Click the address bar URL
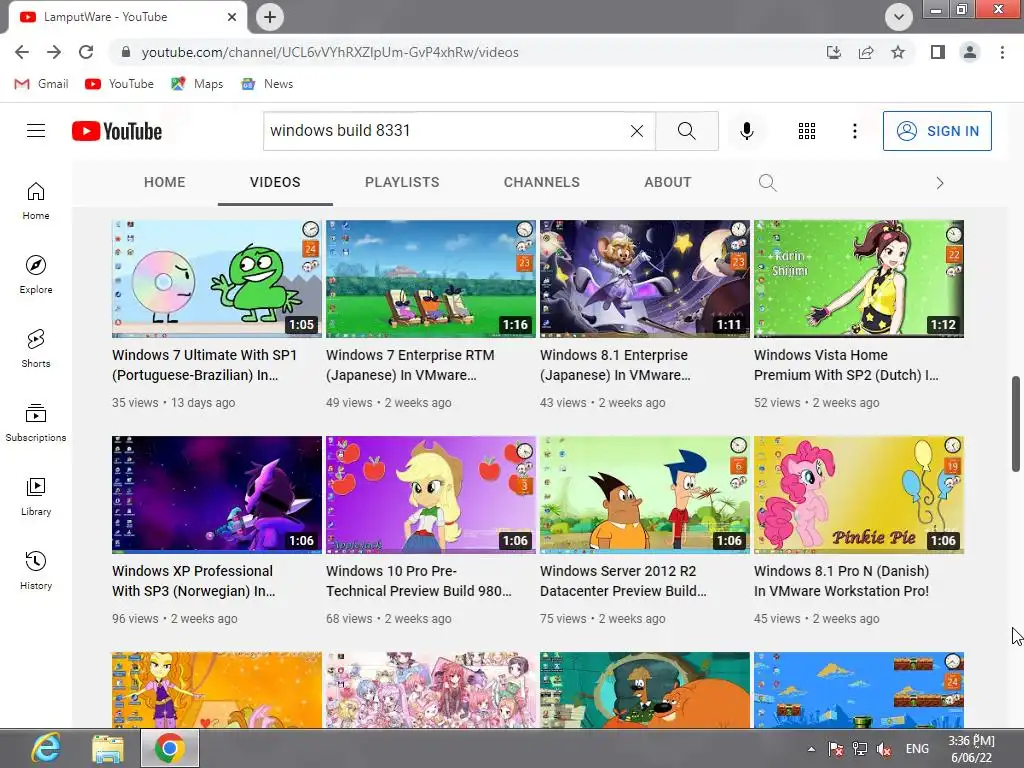The image size is (1024, 768). [x=330, y=52]
